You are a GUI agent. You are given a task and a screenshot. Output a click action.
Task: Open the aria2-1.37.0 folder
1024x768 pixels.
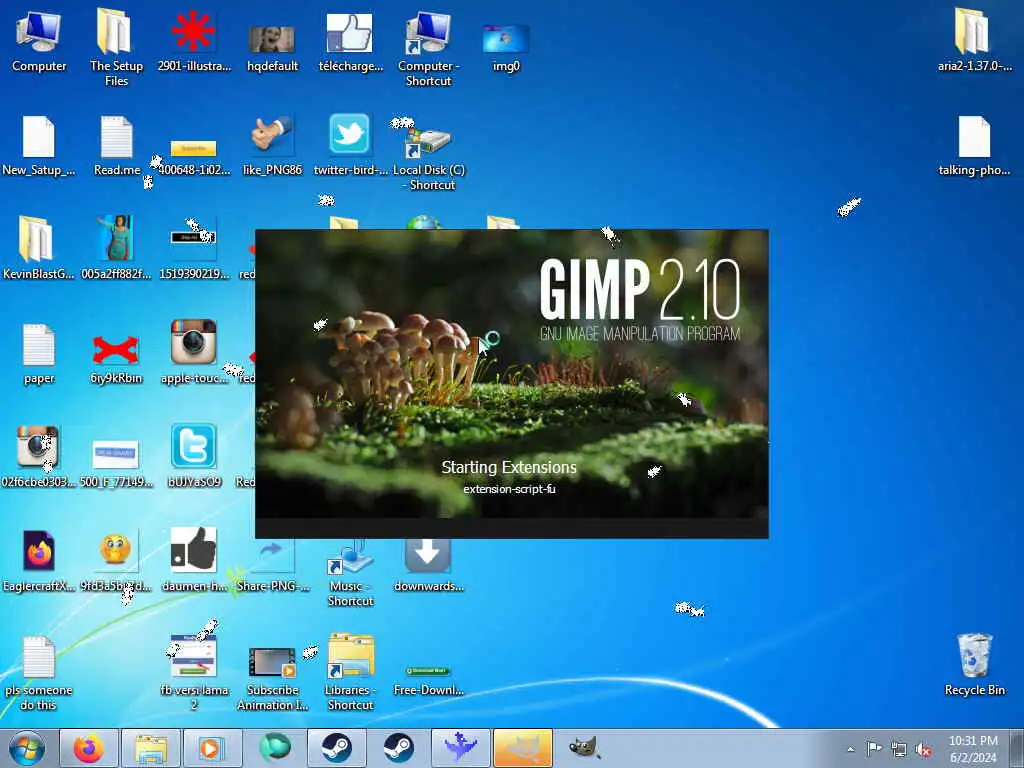pyautogui.click(x=974, y=40)
